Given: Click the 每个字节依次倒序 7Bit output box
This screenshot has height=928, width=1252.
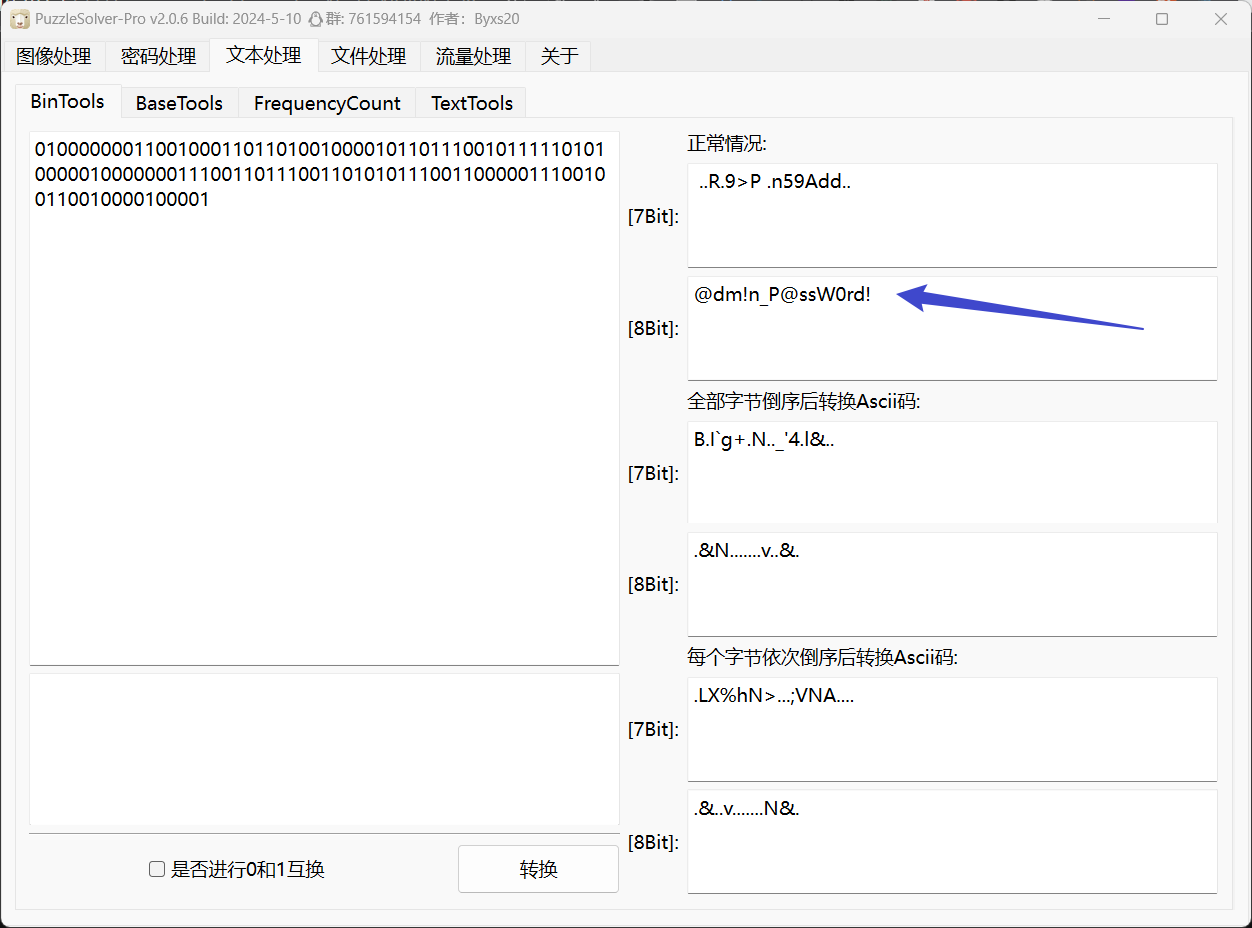Looking at the screenshot, I should pos(952,729).
